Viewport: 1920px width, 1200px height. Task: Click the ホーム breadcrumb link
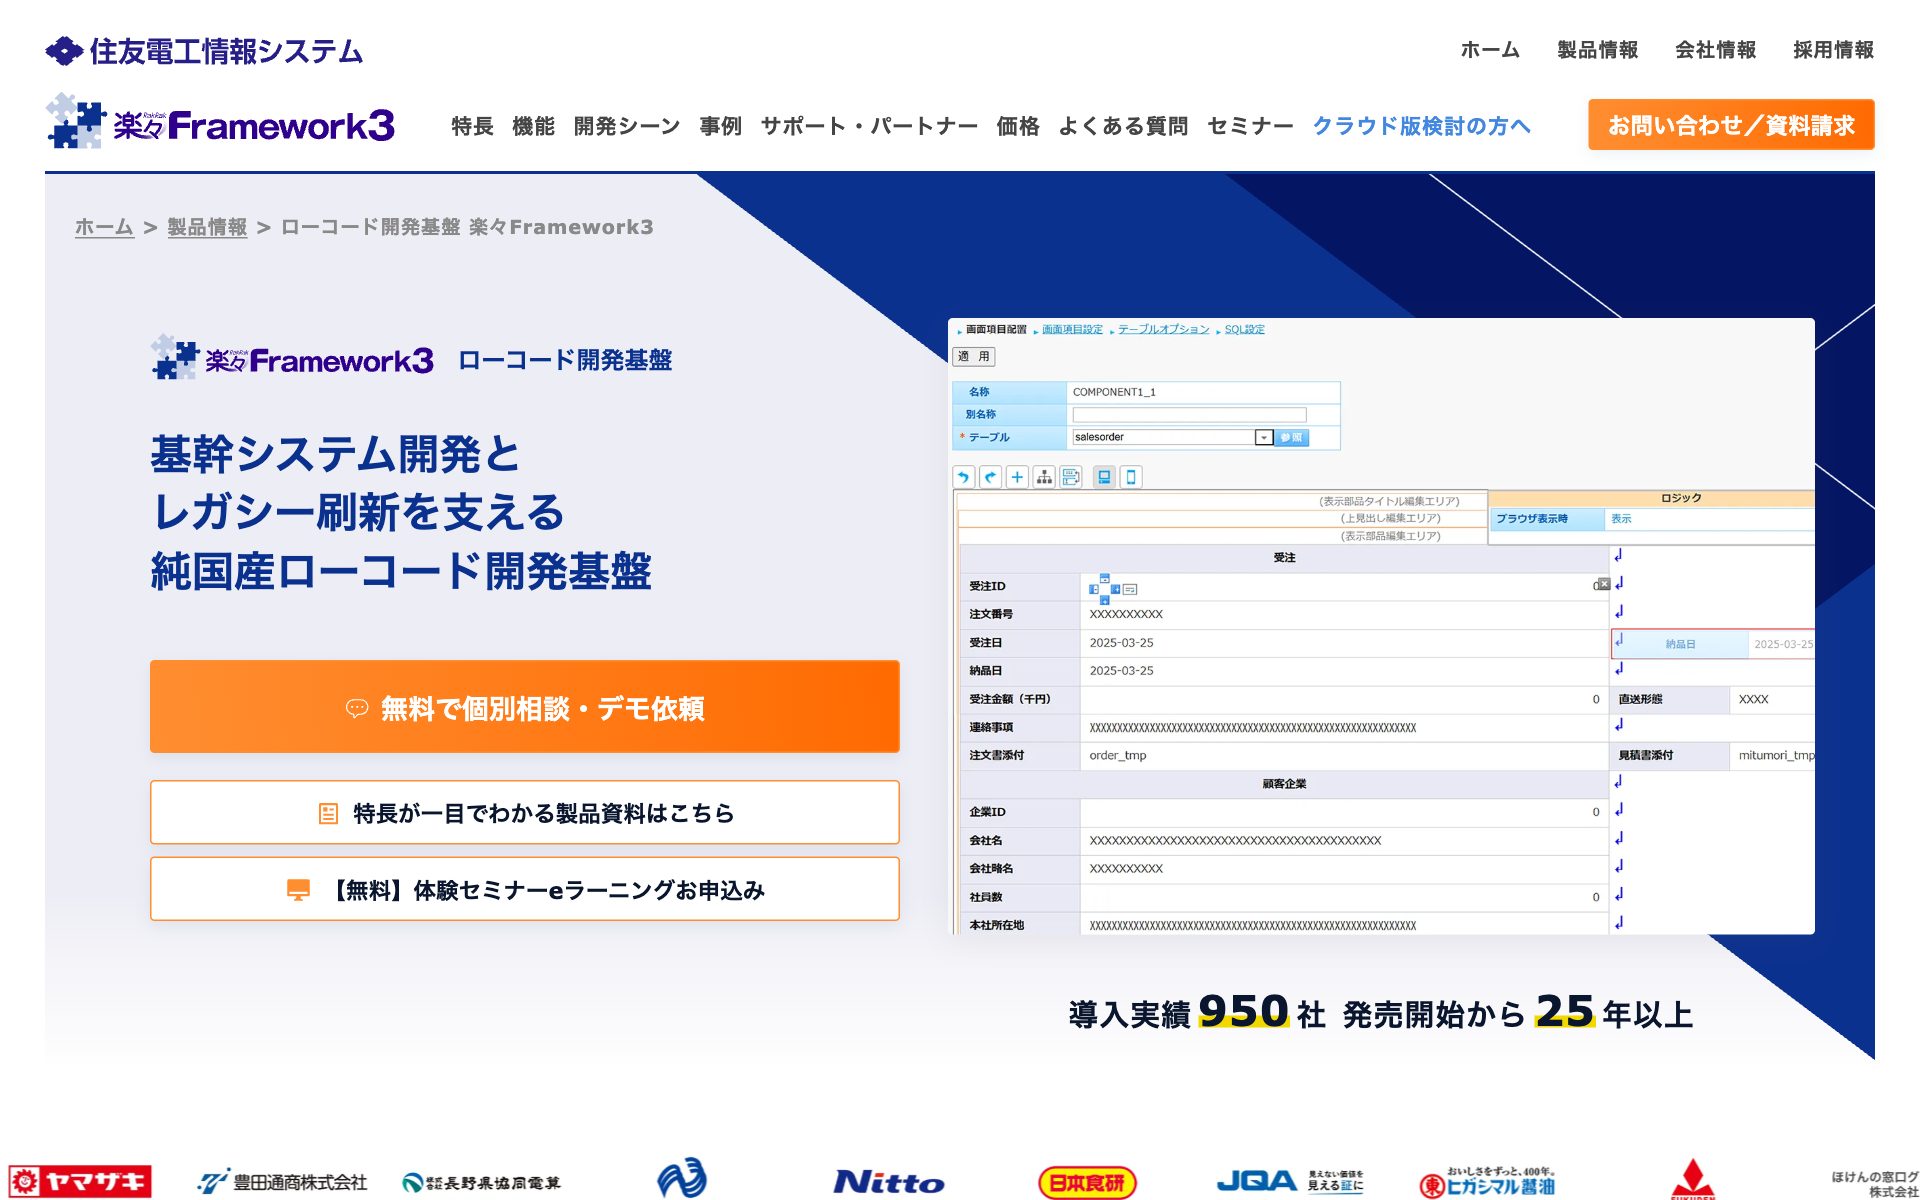104,227
